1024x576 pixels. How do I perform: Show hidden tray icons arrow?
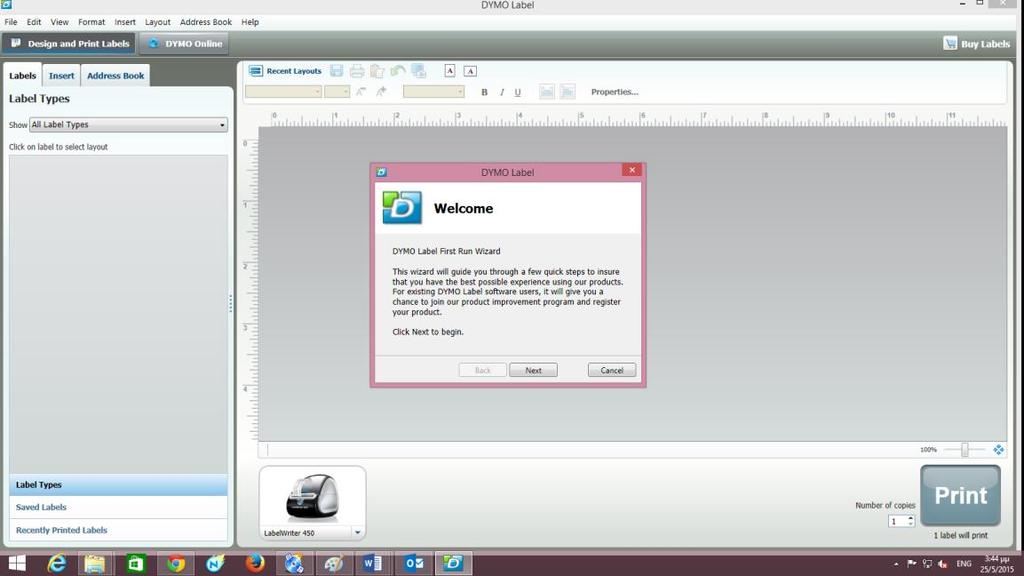pos(896,563)
